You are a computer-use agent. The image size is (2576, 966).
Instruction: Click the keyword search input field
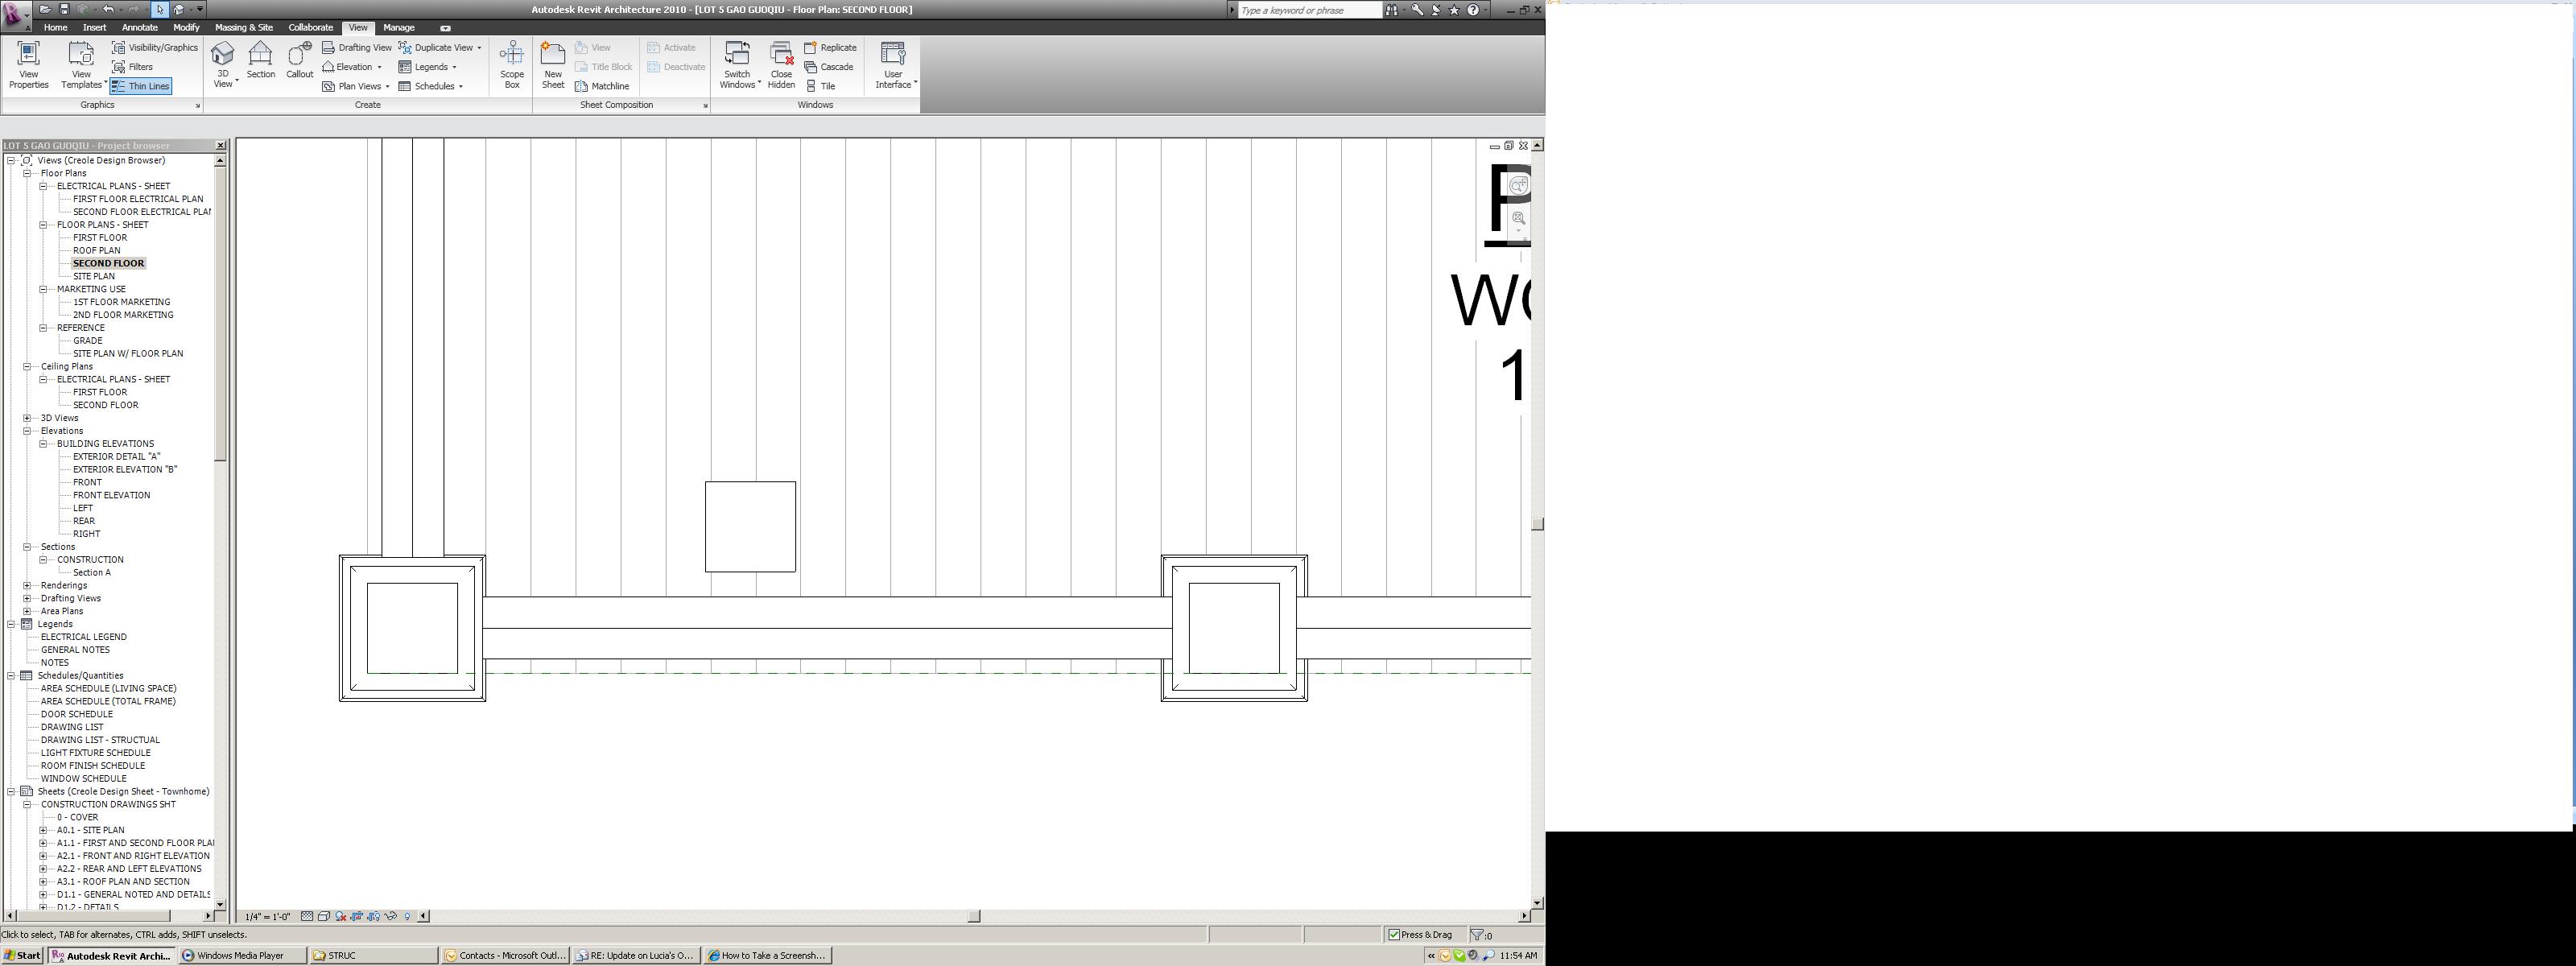pos(1308,10)
